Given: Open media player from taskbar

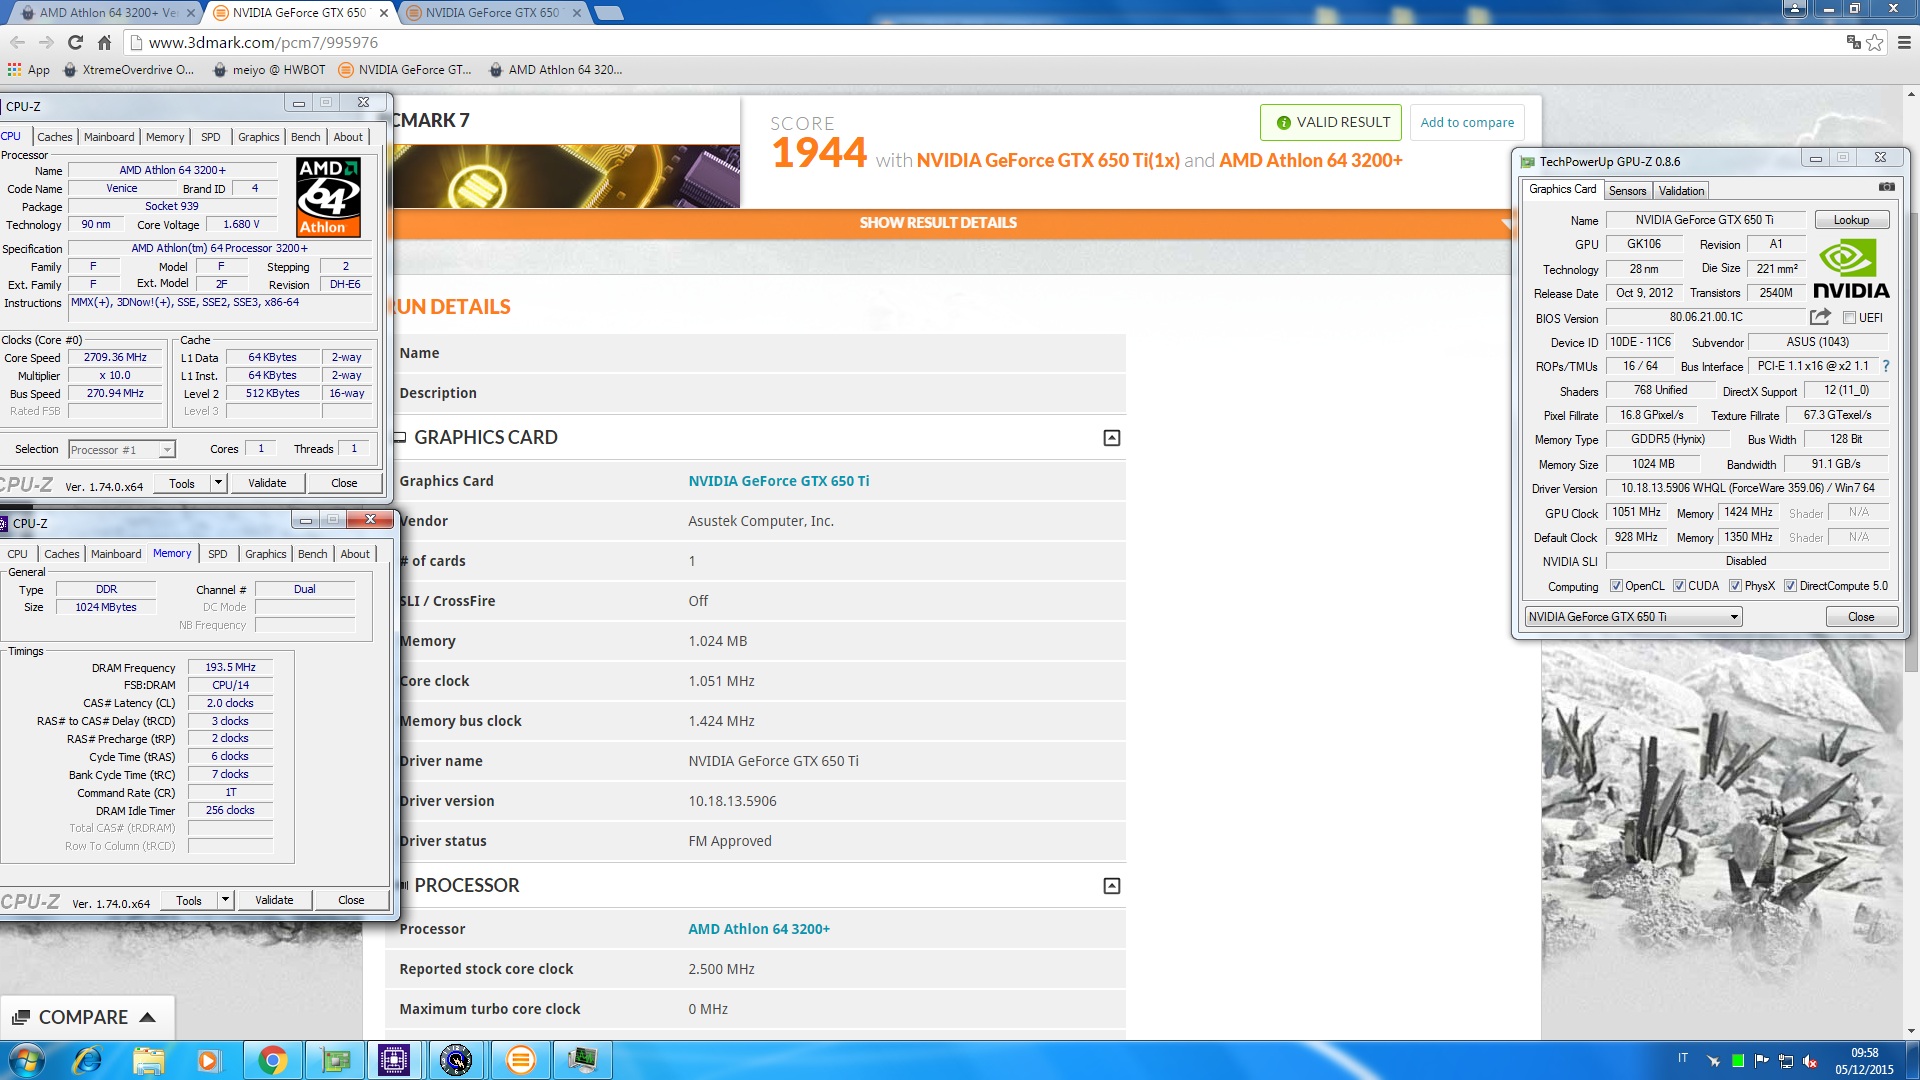Looking at the screenshot, I should 208,1060.
